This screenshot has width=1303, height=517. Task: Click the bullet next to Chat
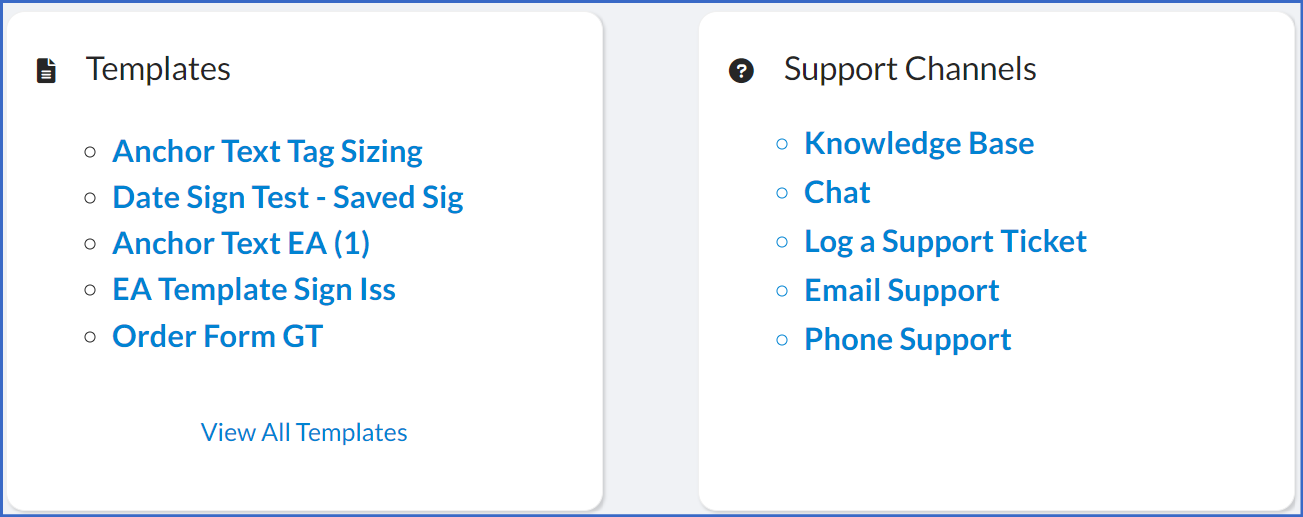pos(783,193)
